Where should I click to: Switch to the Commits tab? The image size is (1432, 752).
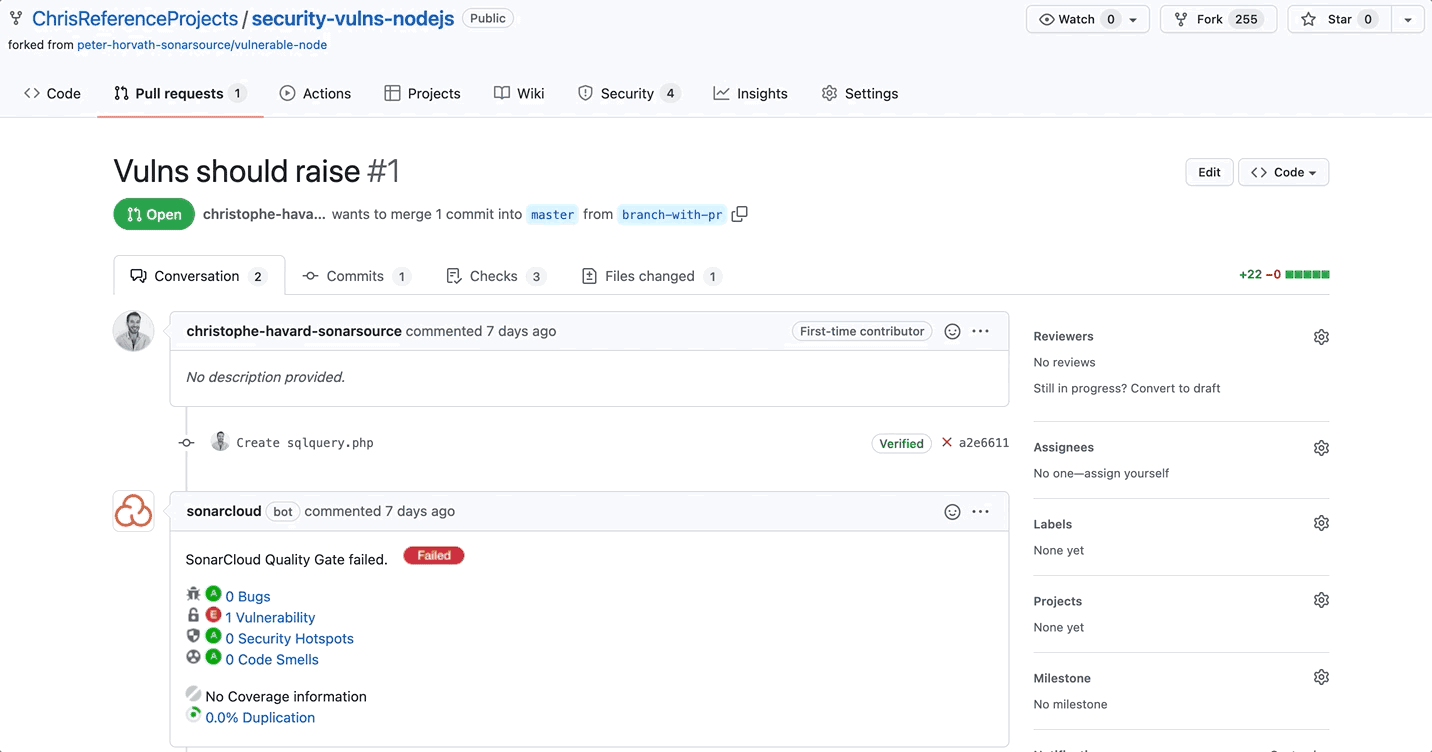tap(355, 275)
